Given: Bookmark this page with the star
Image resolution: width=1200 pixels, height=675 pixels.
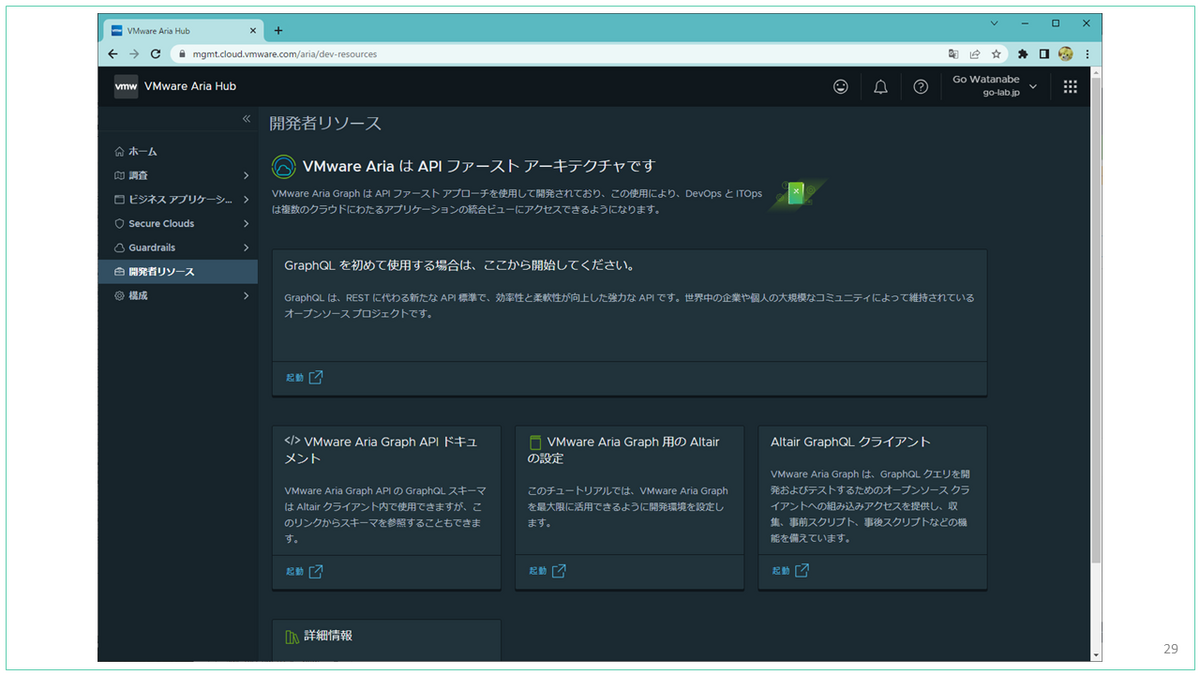Looking at the screenshot, I should tap(996, 54).
